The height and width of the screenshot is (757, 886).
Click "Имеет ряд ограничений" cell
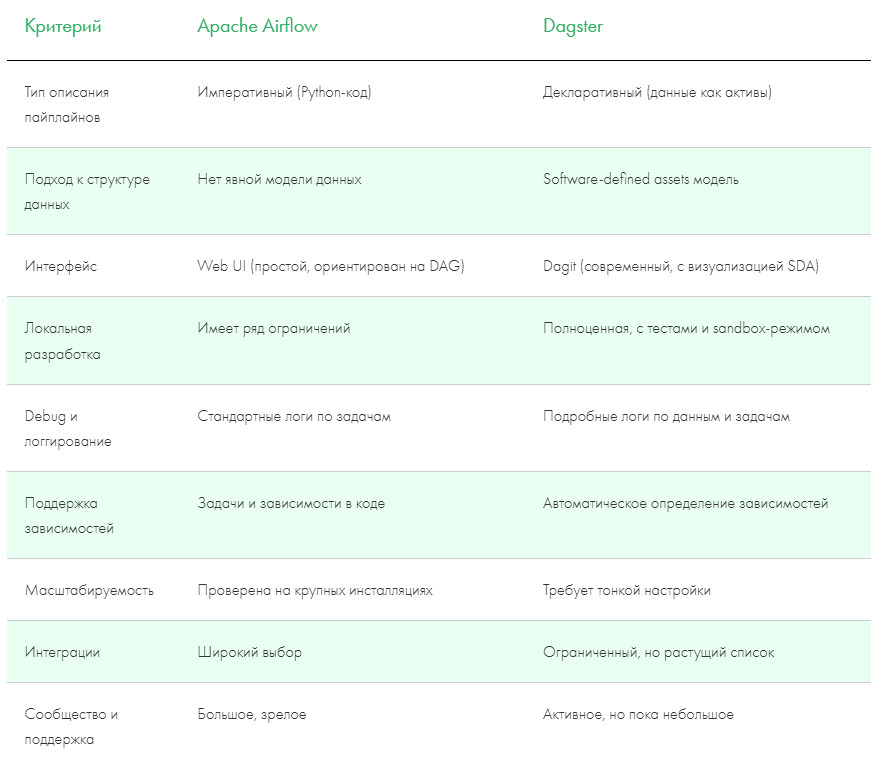pyautogui.click(x=274, y=328)
